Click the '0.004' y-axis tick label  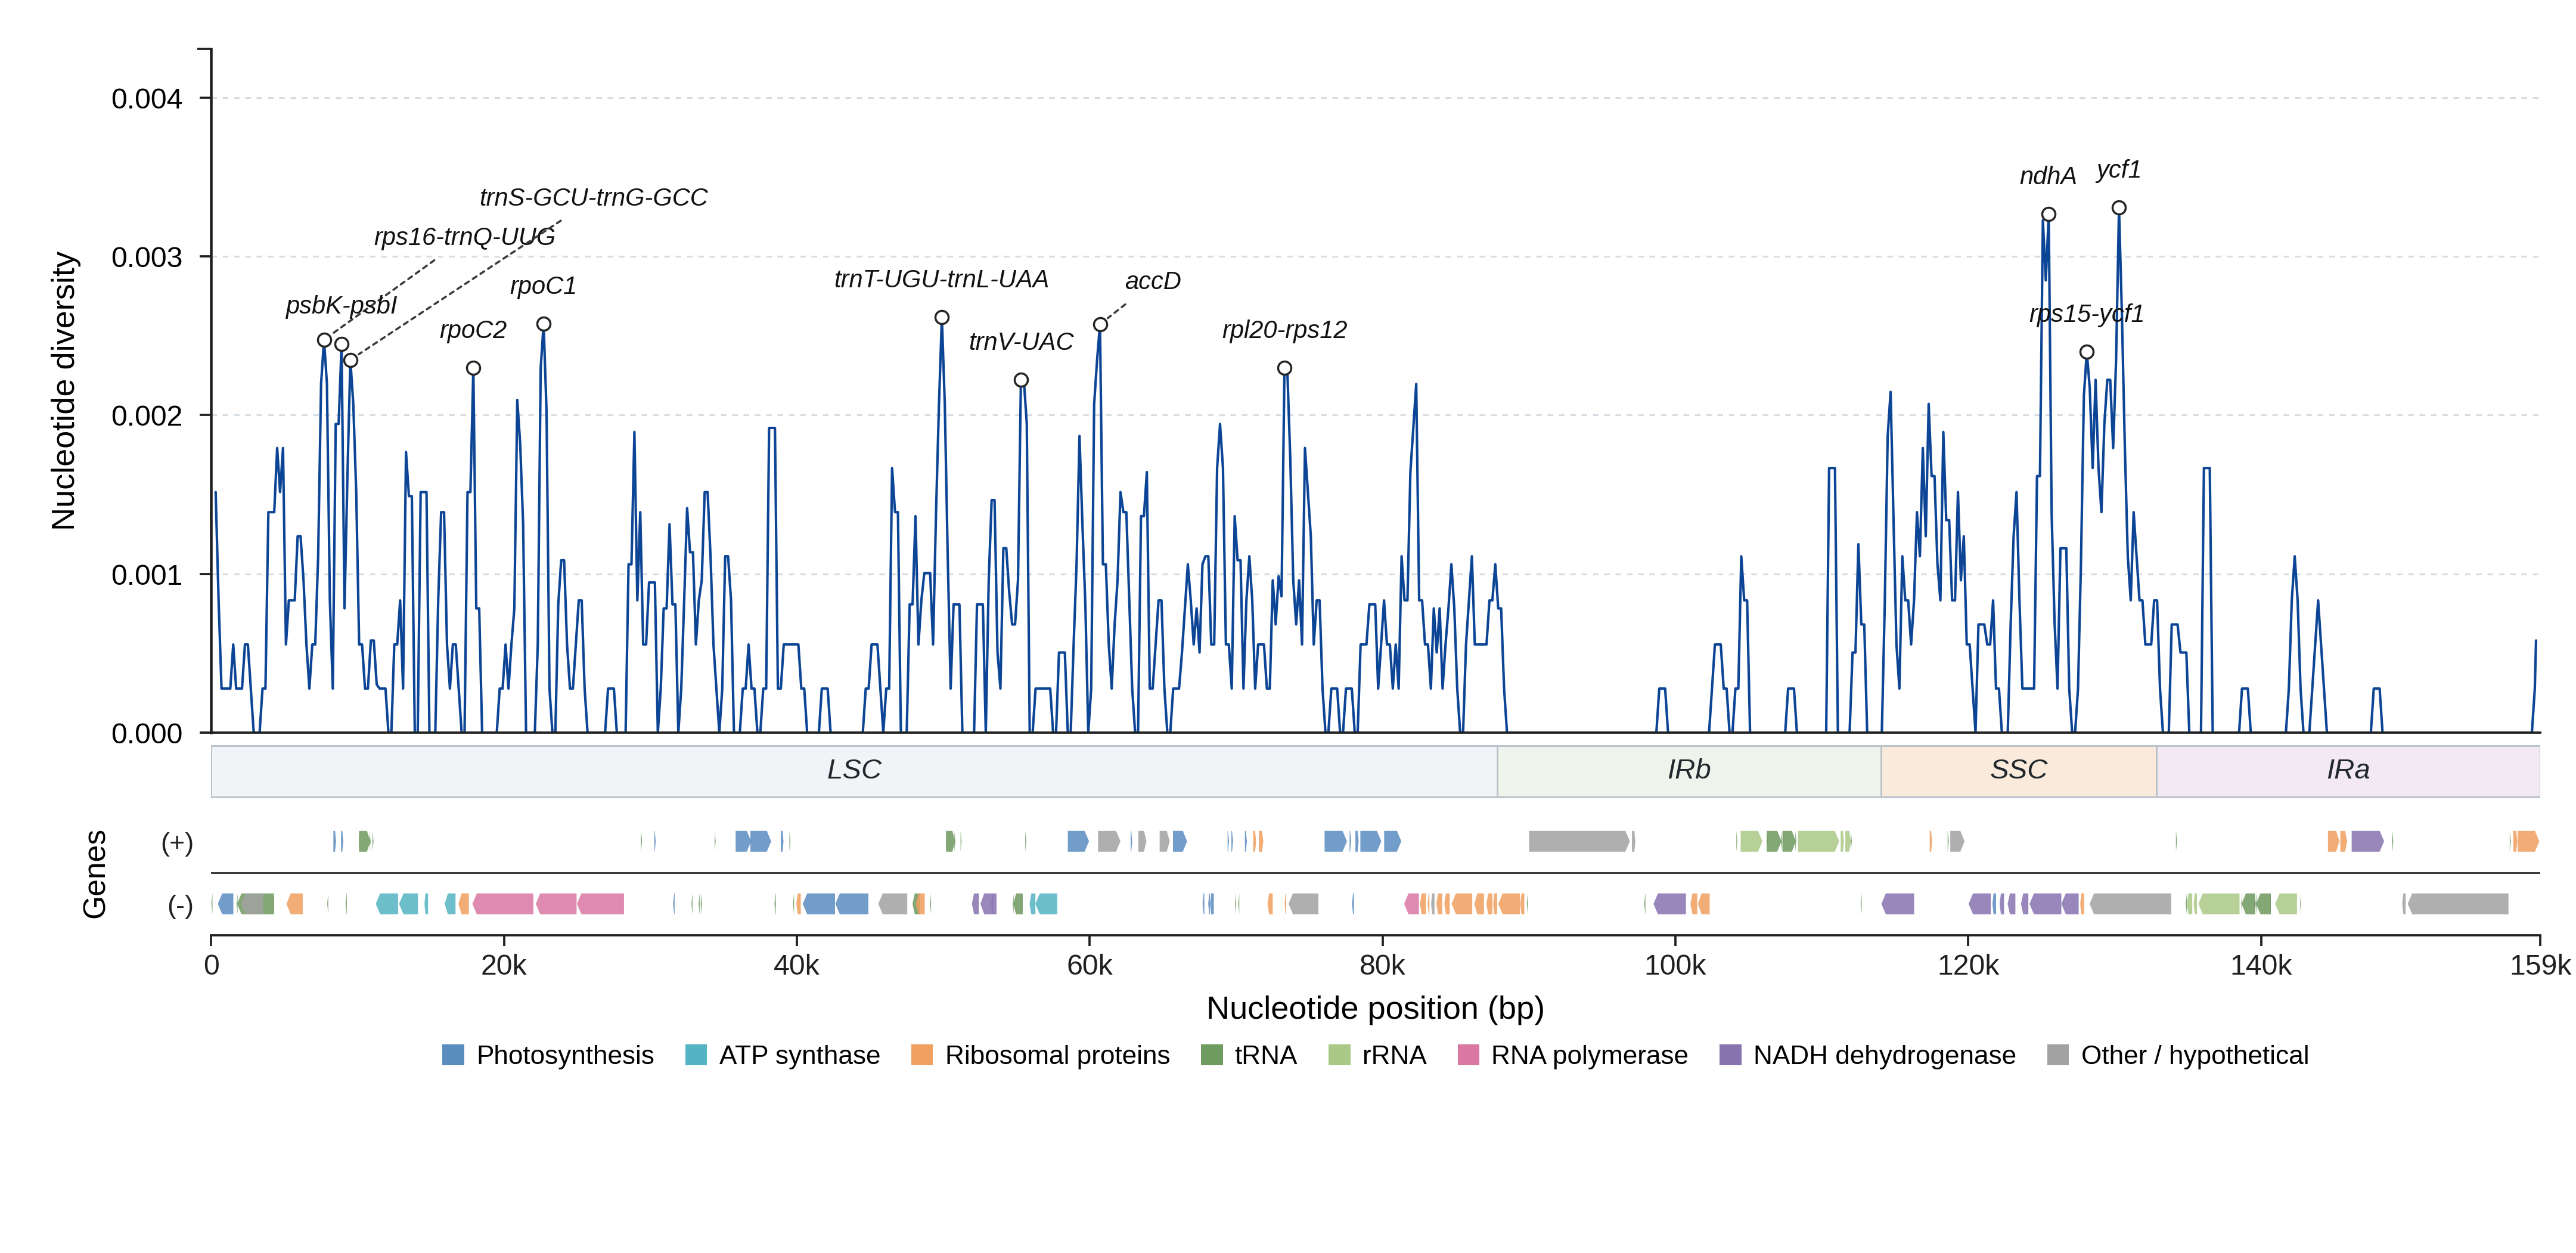[x=147, y=99]
